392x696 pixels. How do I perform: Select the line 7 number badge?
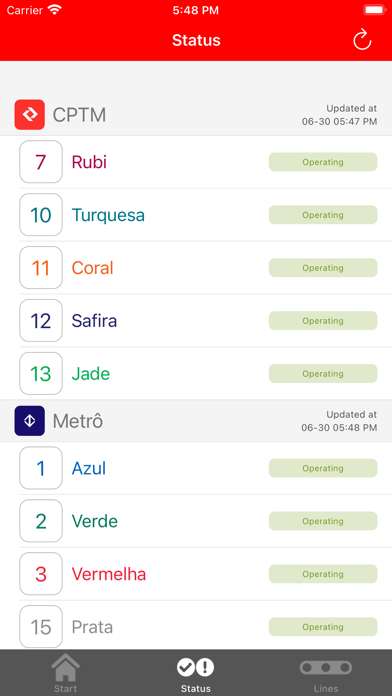pos(41,162)
